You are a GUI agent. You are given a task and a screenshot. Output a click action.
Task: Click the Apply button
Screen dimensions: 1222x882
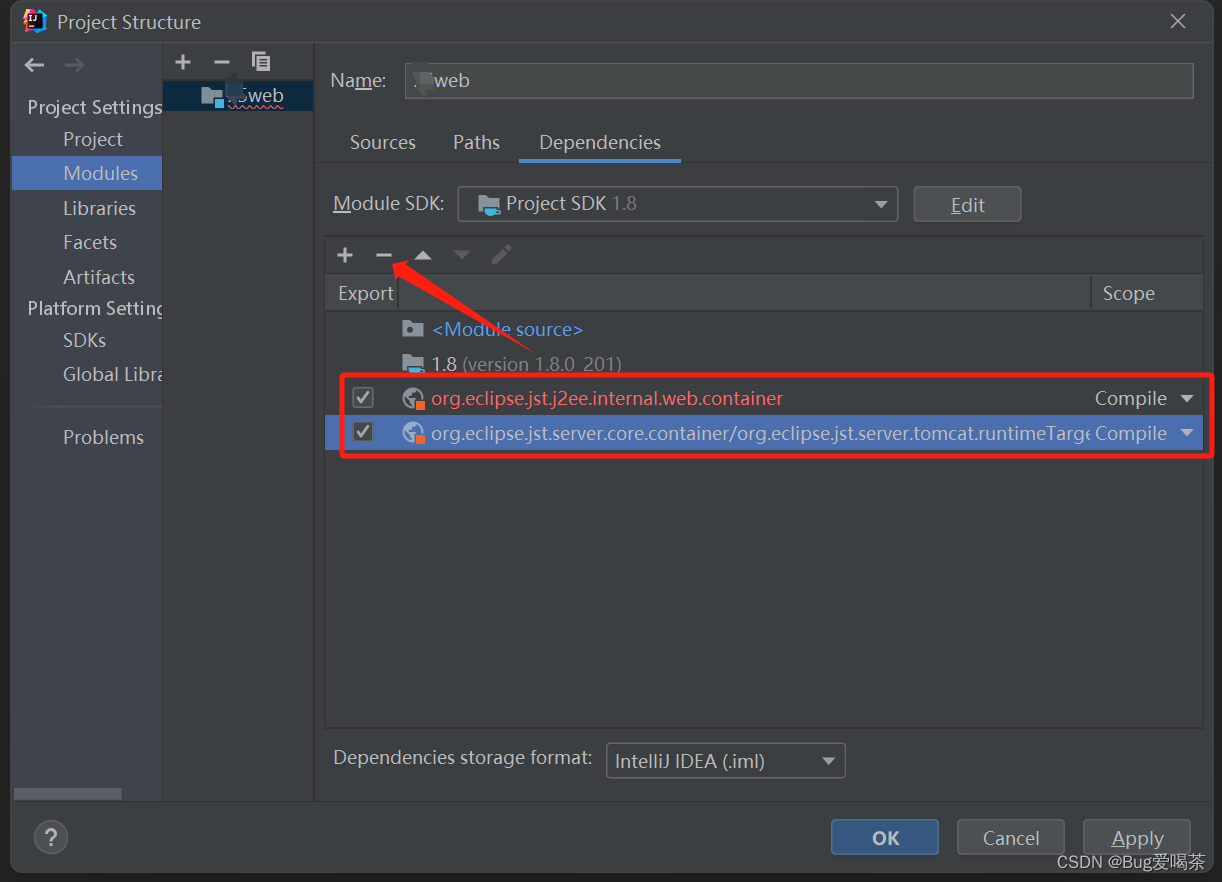(x=1137, y=838)
